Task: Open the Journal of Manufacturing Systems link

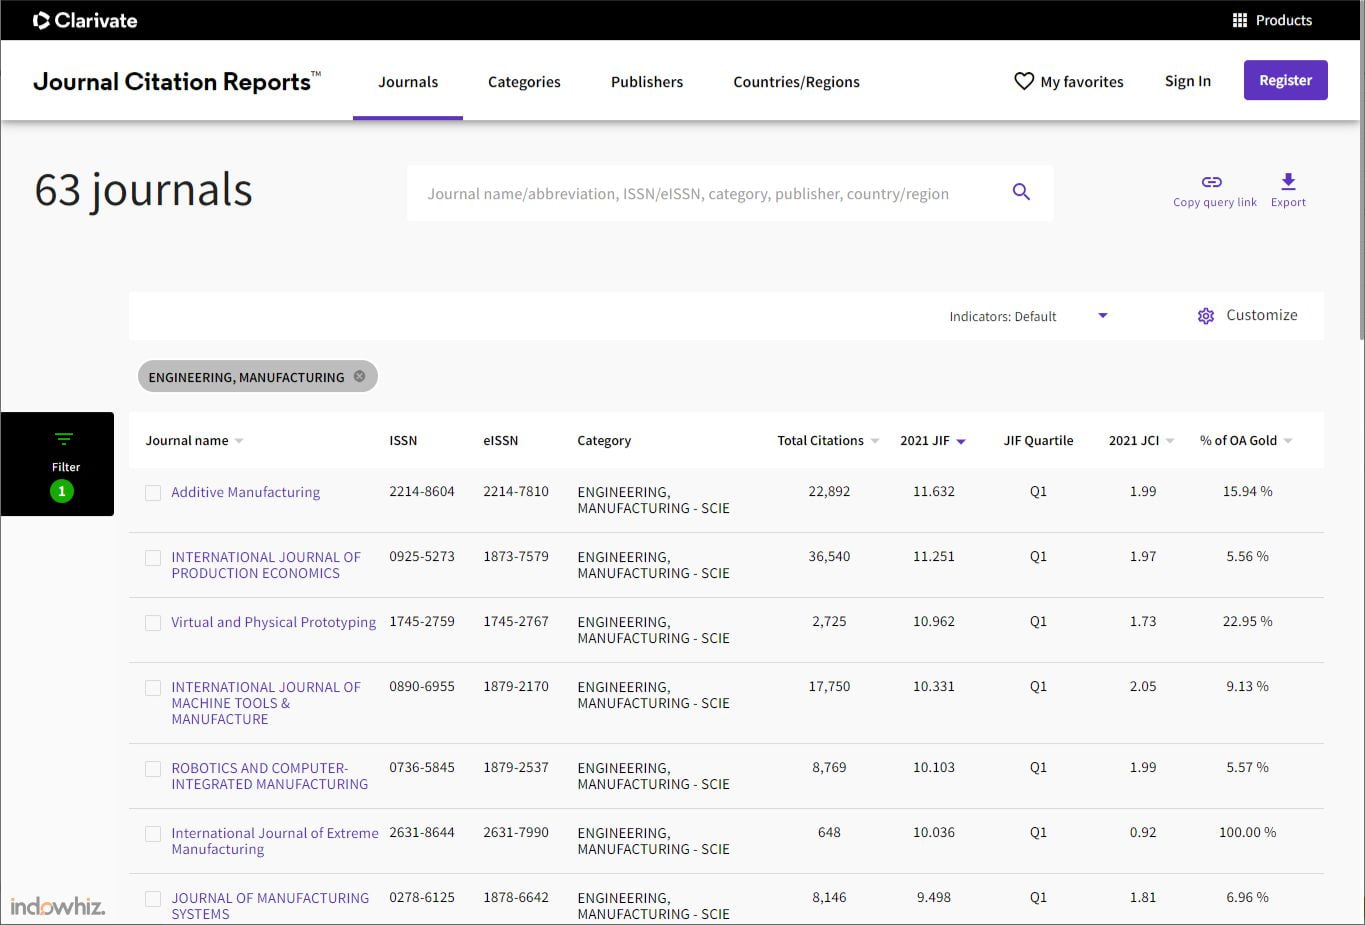Action: click(x=270, y=906)
